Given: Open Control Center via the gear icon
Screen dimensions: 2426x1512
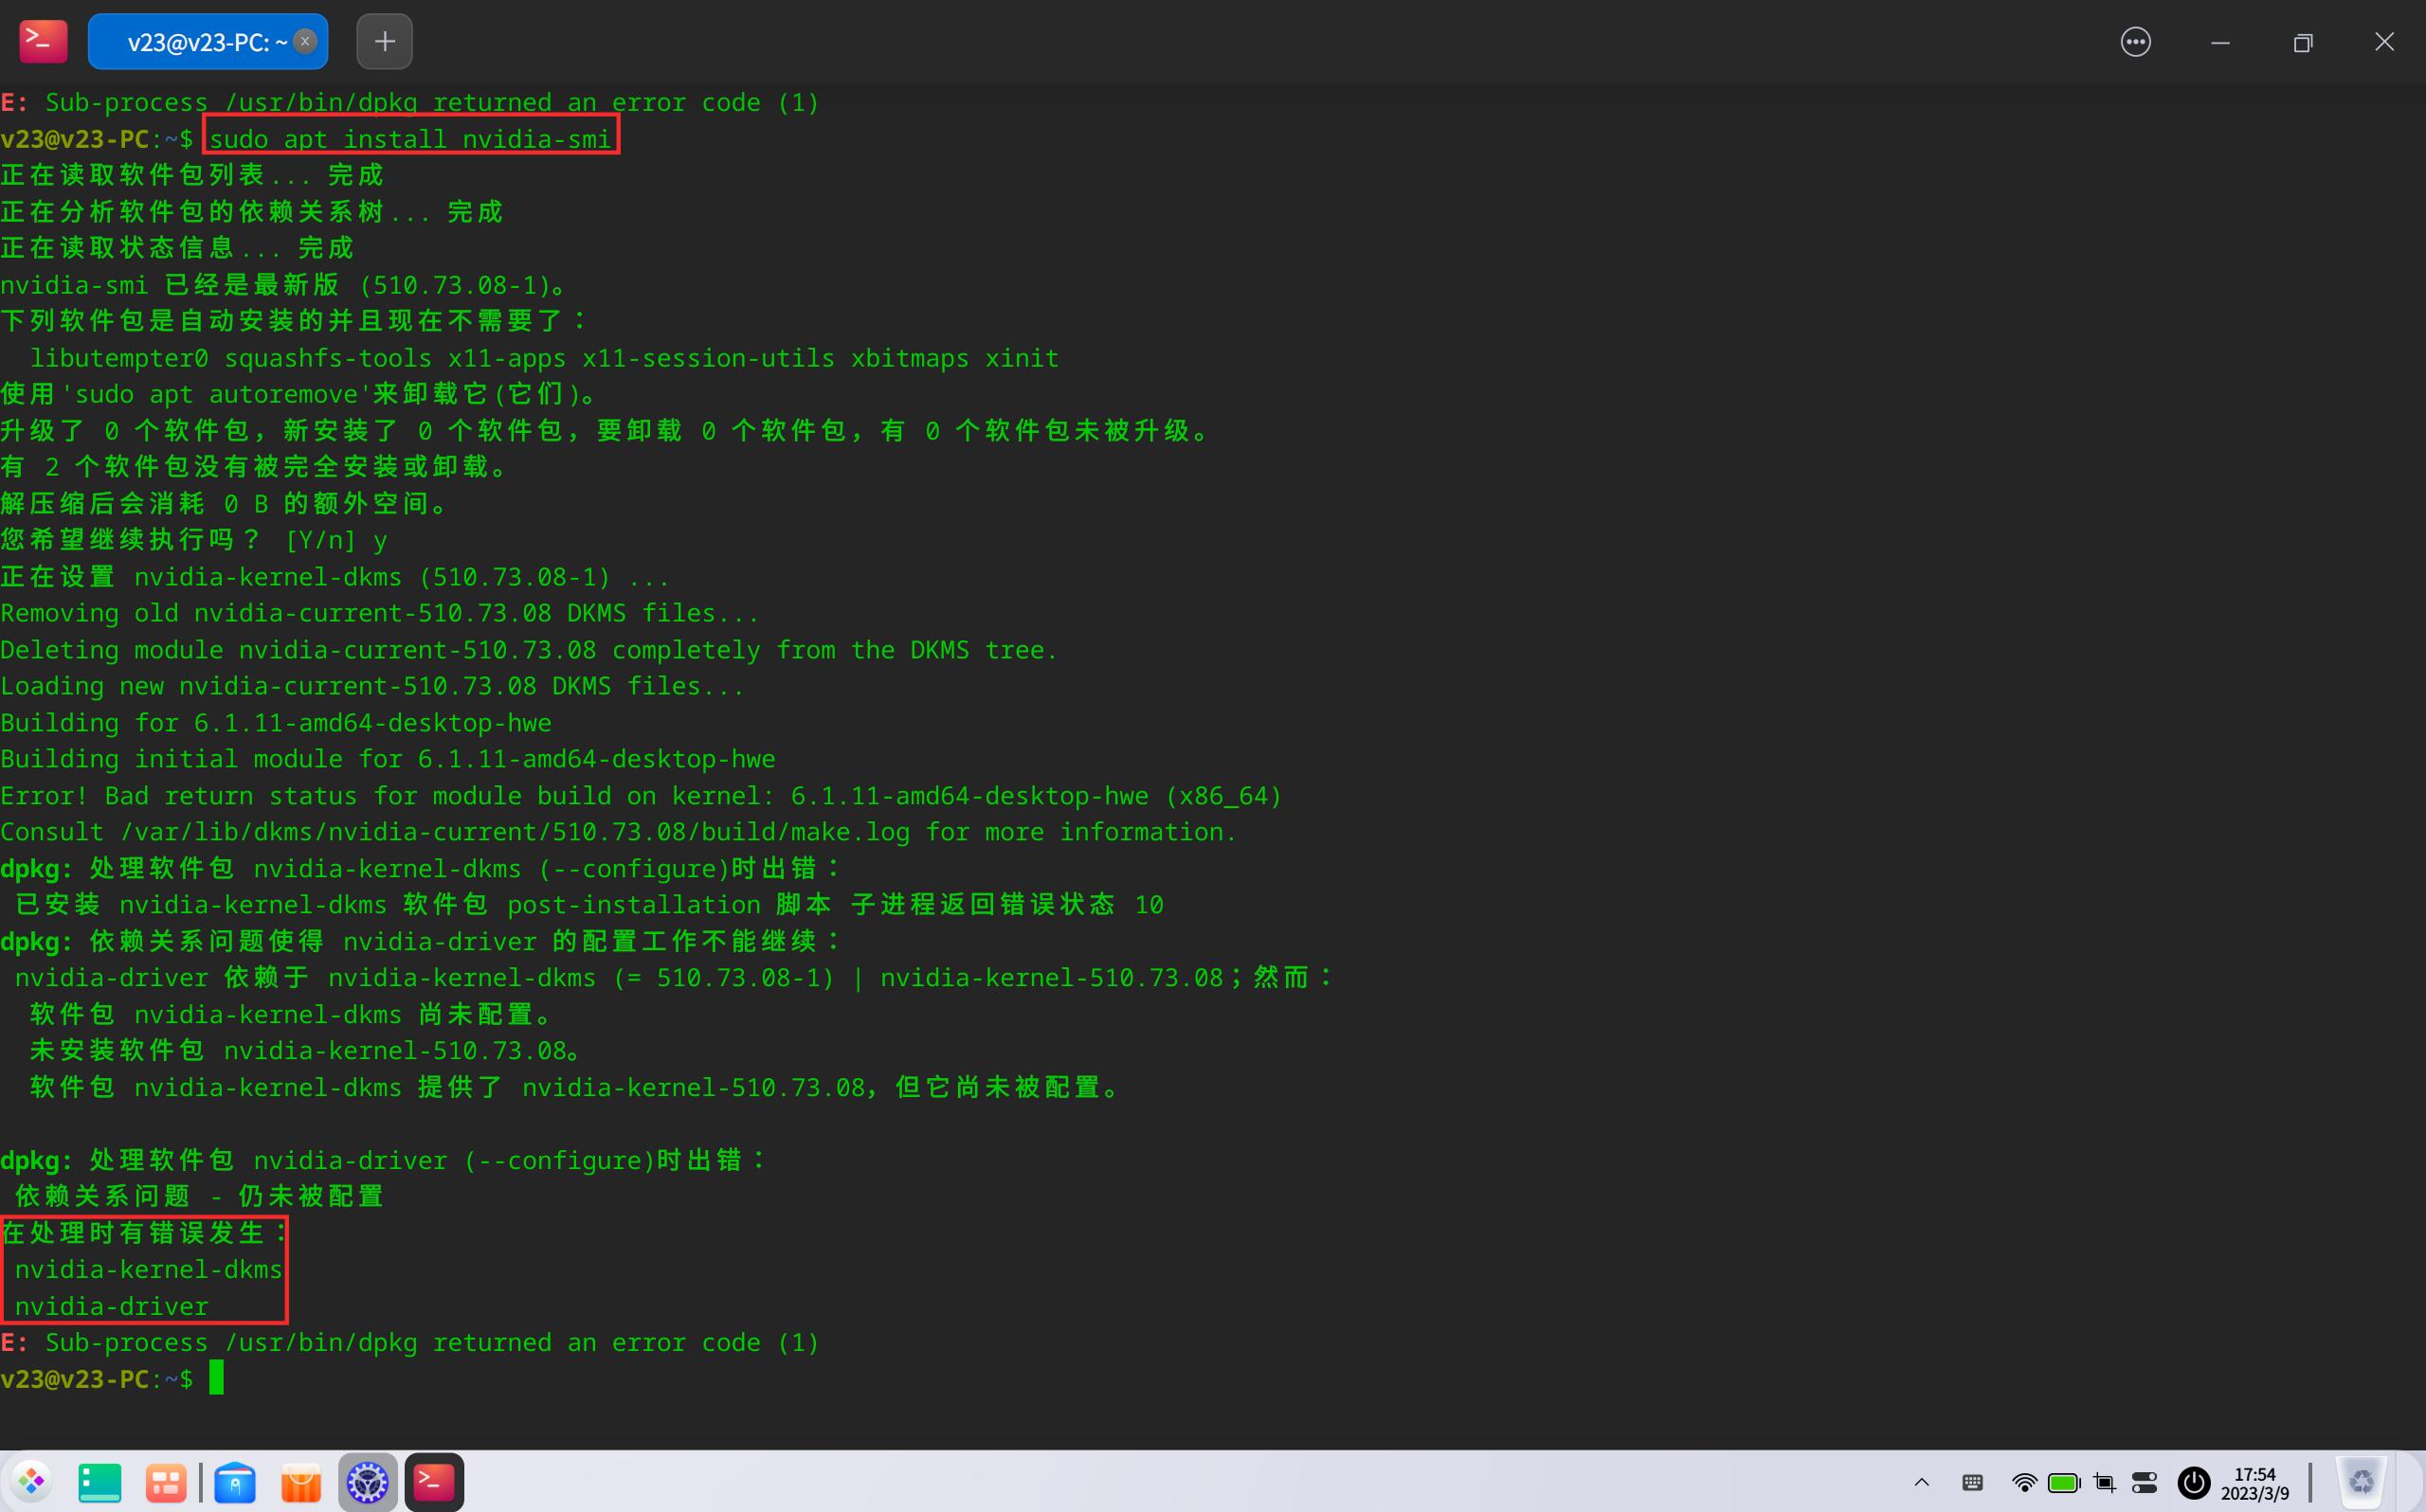Looking at the screenshot, I should point(367,1482).
